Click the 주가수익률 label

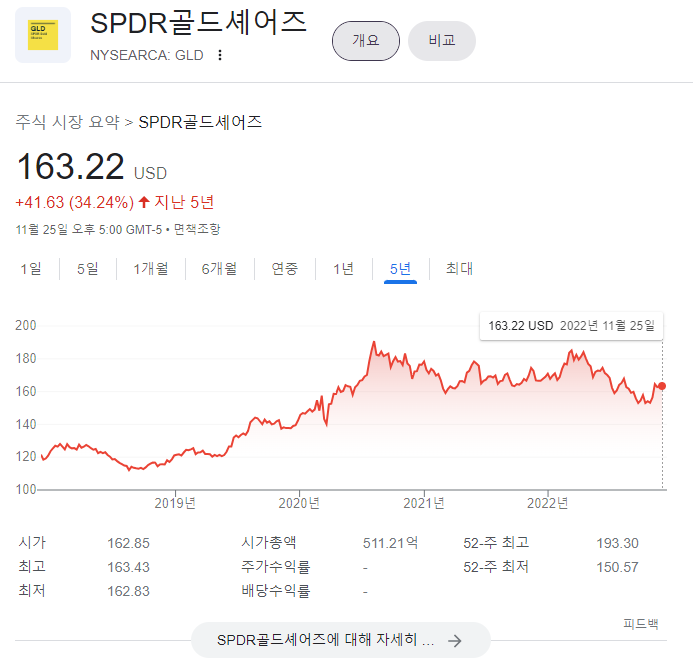tap(276, 567)
